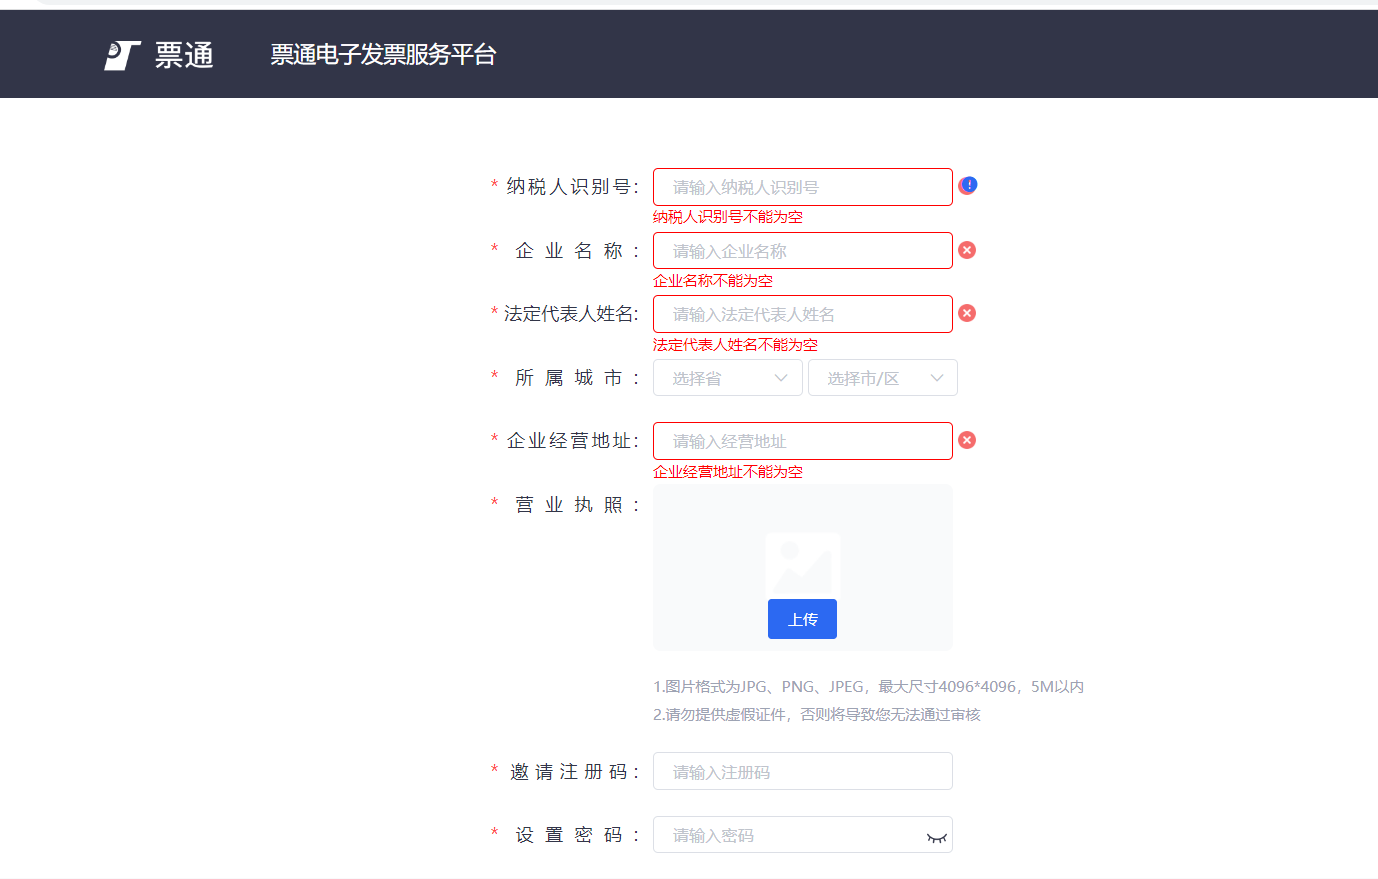Click the 票通 brand name text
The image size is (1378, 879).
click(x=184, y=55)
